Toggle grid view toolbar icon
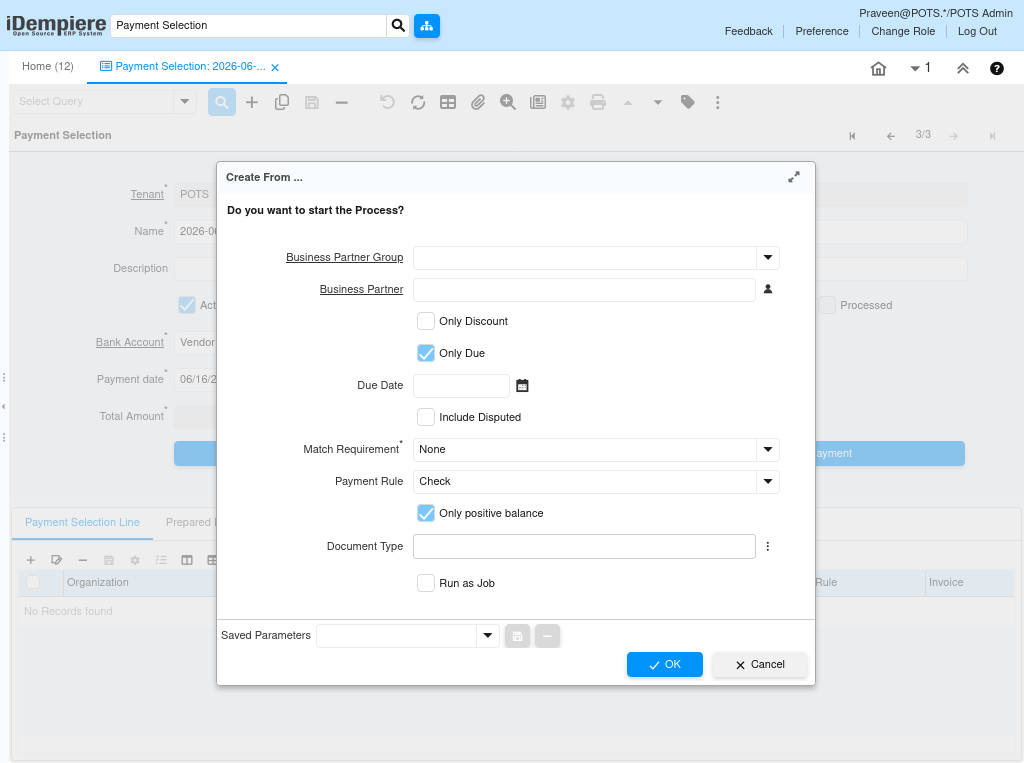The image size is (1024, 763). (448, 103)
